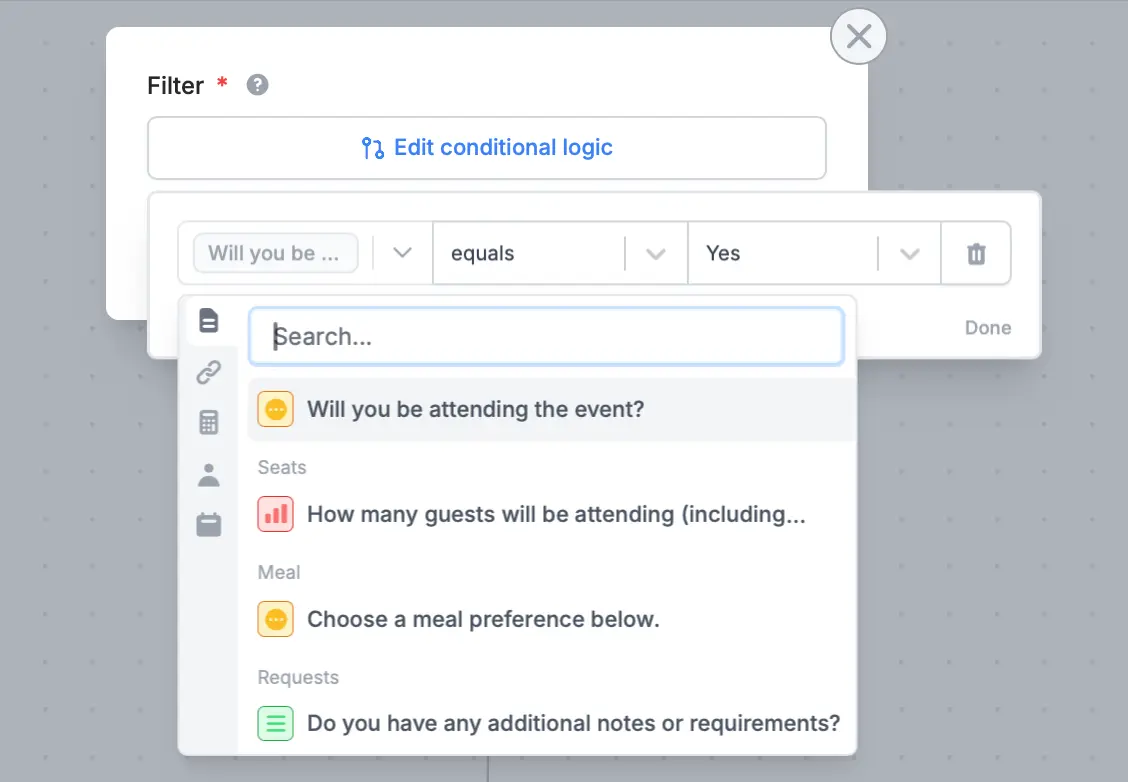Click the Done button

point(987,327)
